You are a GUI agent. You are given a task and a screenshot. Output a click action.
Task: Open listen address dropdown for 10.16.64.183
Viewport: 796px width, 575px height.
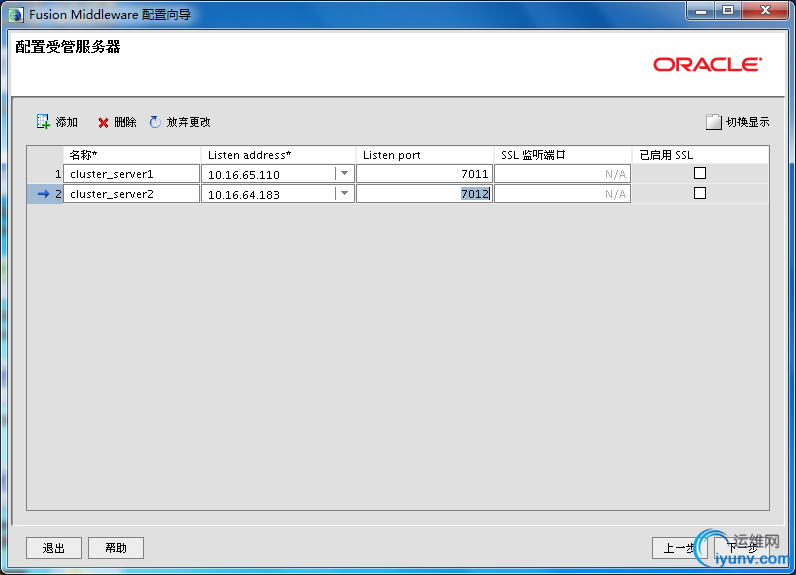coord(345,193)
